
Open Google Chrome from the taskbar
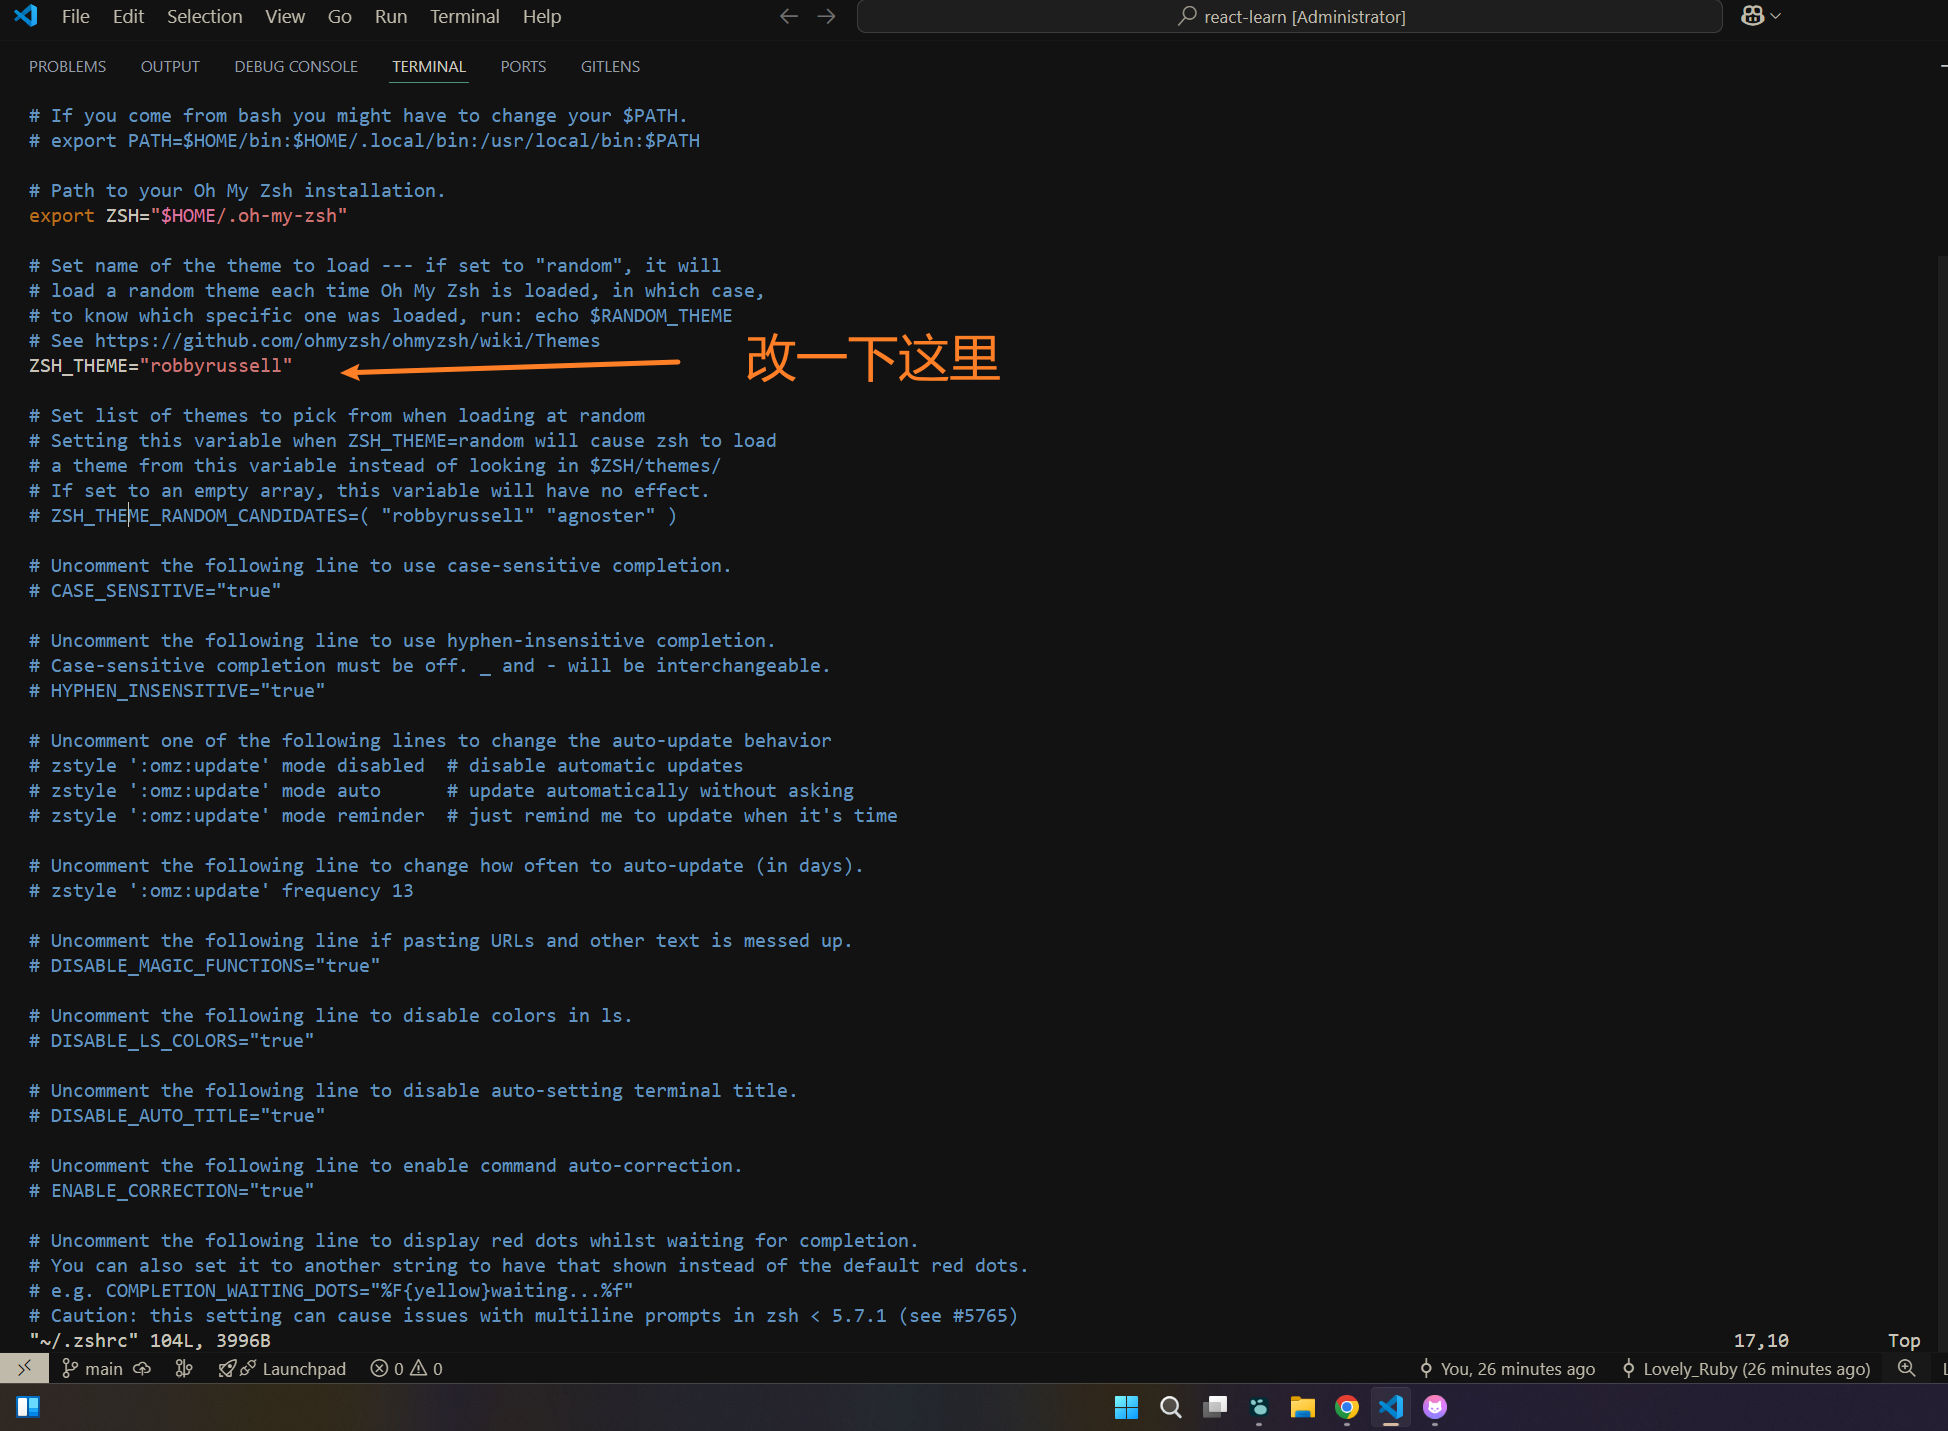[1347, 1407]
